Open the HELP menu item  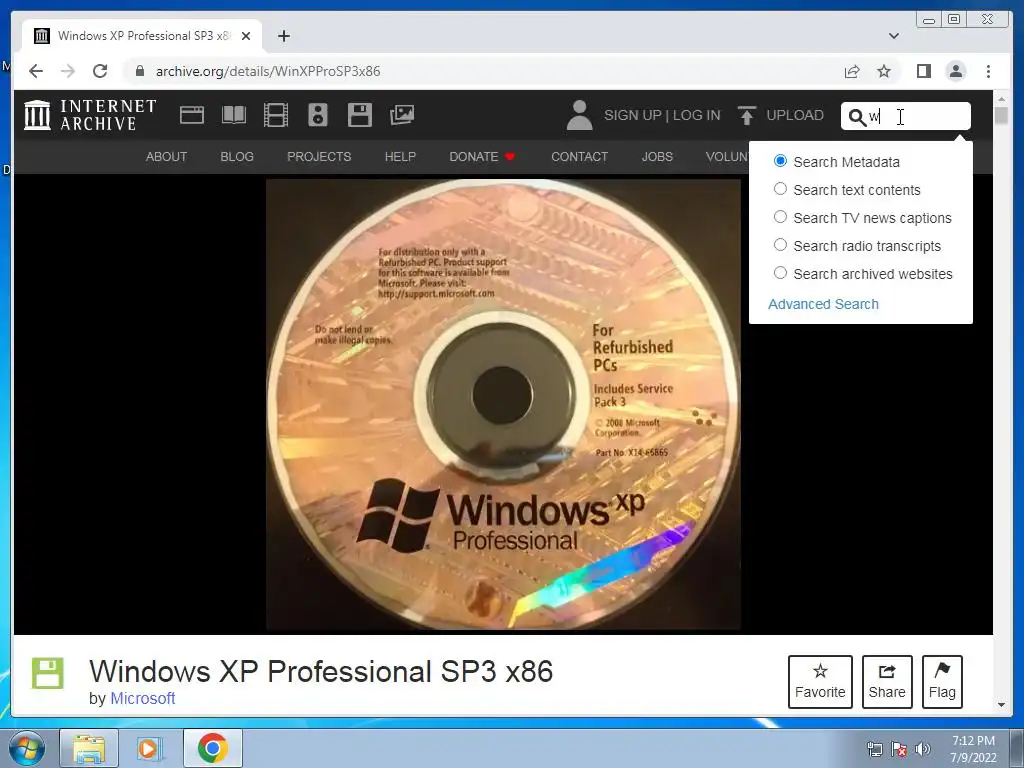click(400, 157)
